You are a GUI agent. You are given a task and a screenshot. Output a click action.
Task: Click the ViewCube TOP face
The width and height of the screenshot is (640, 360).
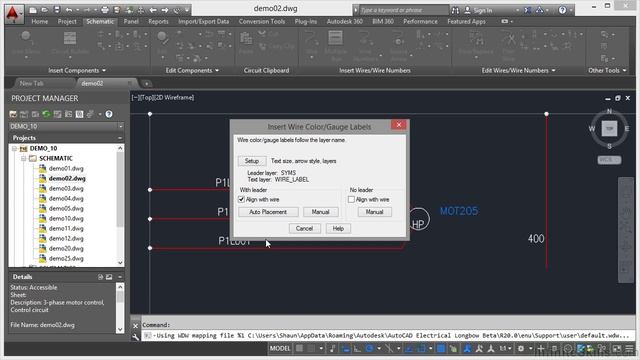click(609, 129)
